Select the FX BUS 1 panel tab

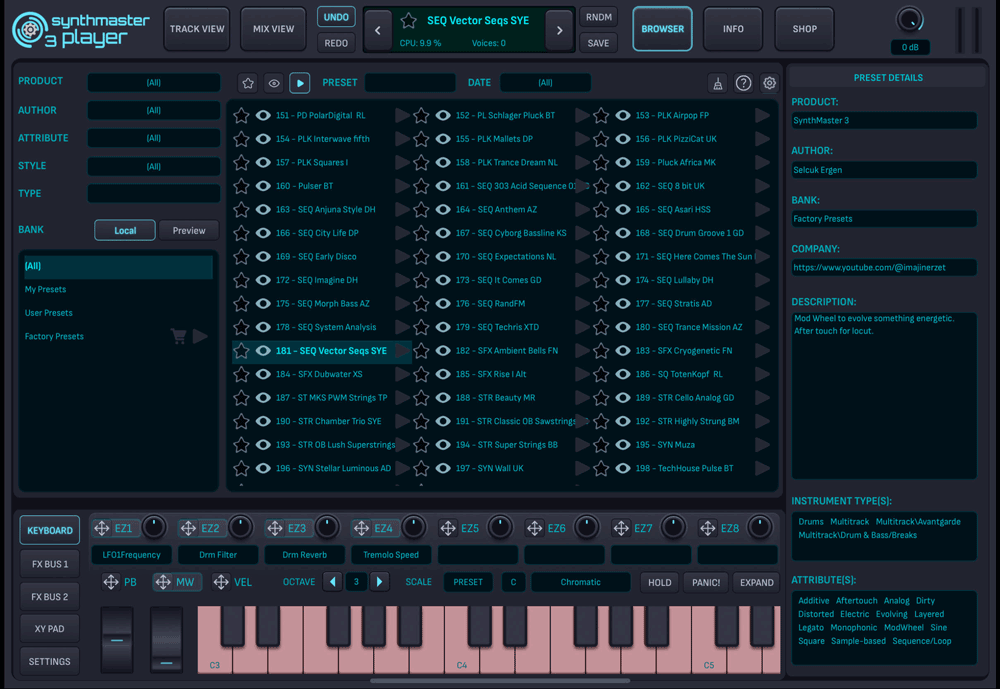pos(50,564)
